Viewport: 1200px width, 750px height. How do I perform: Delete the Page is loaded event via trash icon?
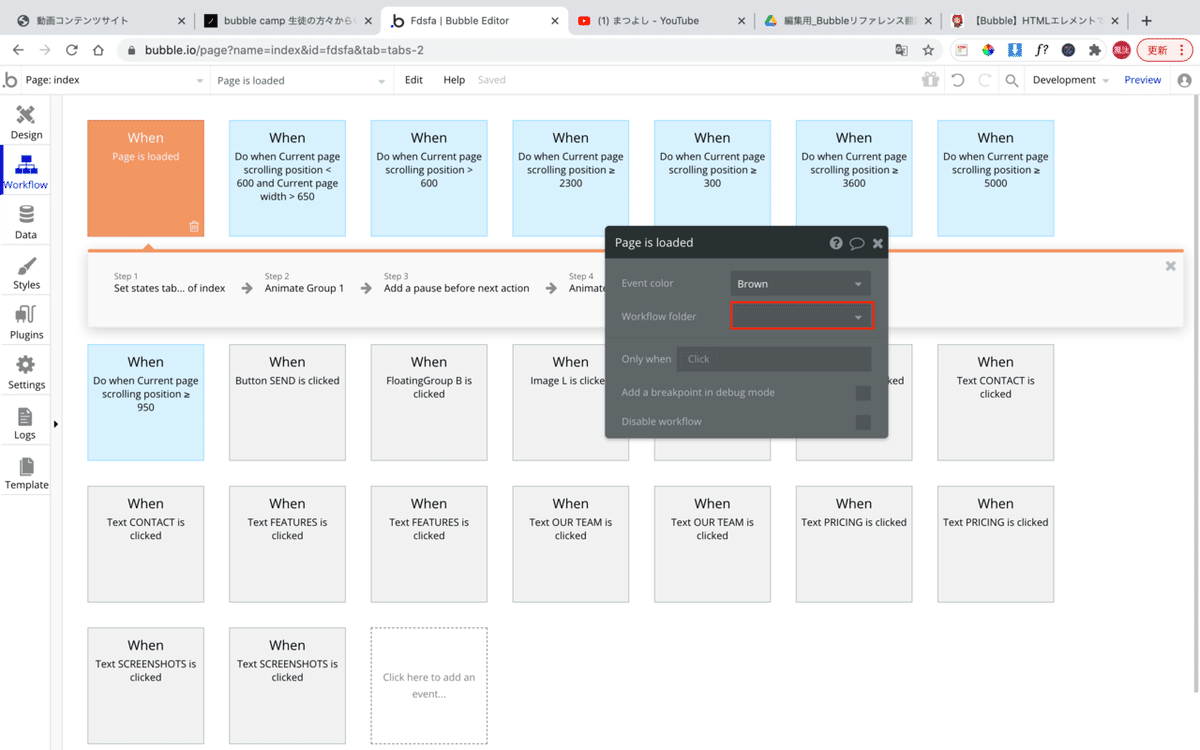[194, 226]
